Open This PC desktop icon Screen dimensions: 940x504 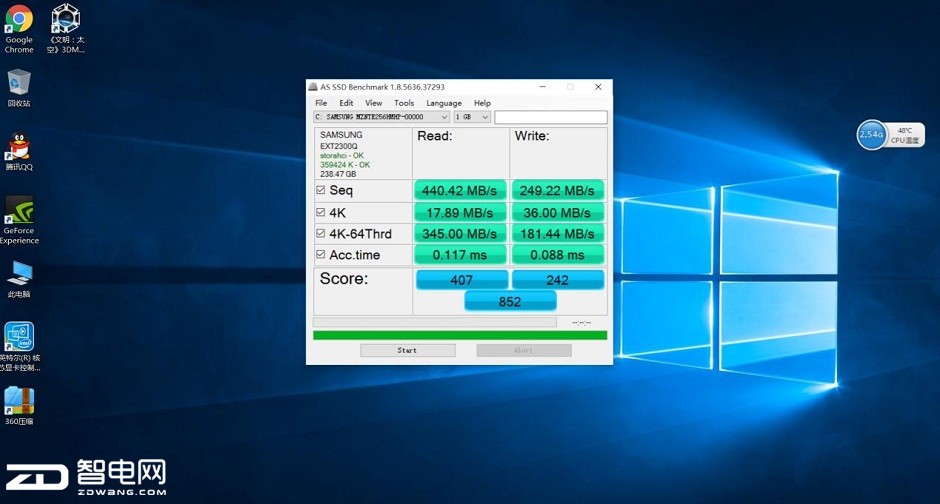coord(19,279)
